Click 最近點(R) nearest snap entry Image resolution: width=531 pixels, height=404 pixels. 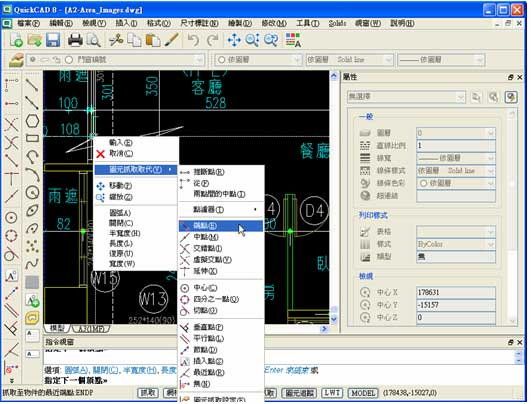[x=220, y=373]
